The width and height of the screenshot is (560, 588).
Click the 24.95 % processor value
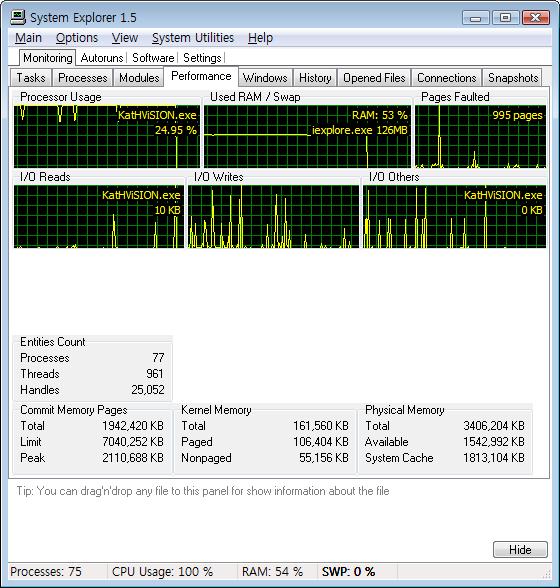[176, 130]
